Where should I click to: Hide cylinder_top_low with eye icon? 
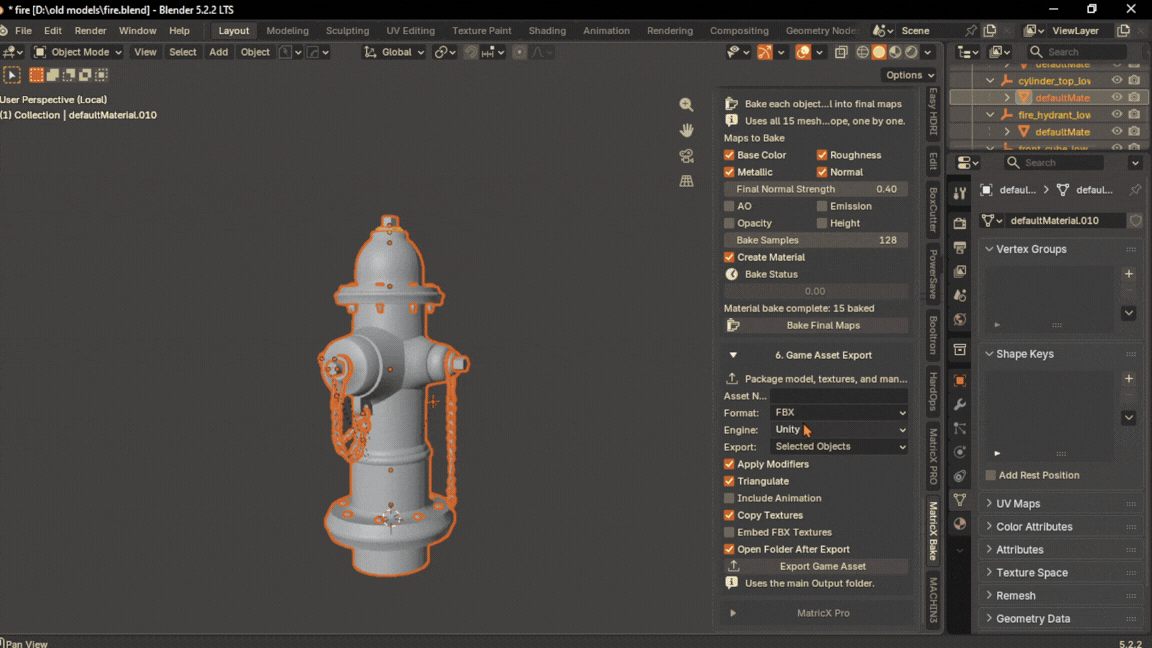(1117, 81)
